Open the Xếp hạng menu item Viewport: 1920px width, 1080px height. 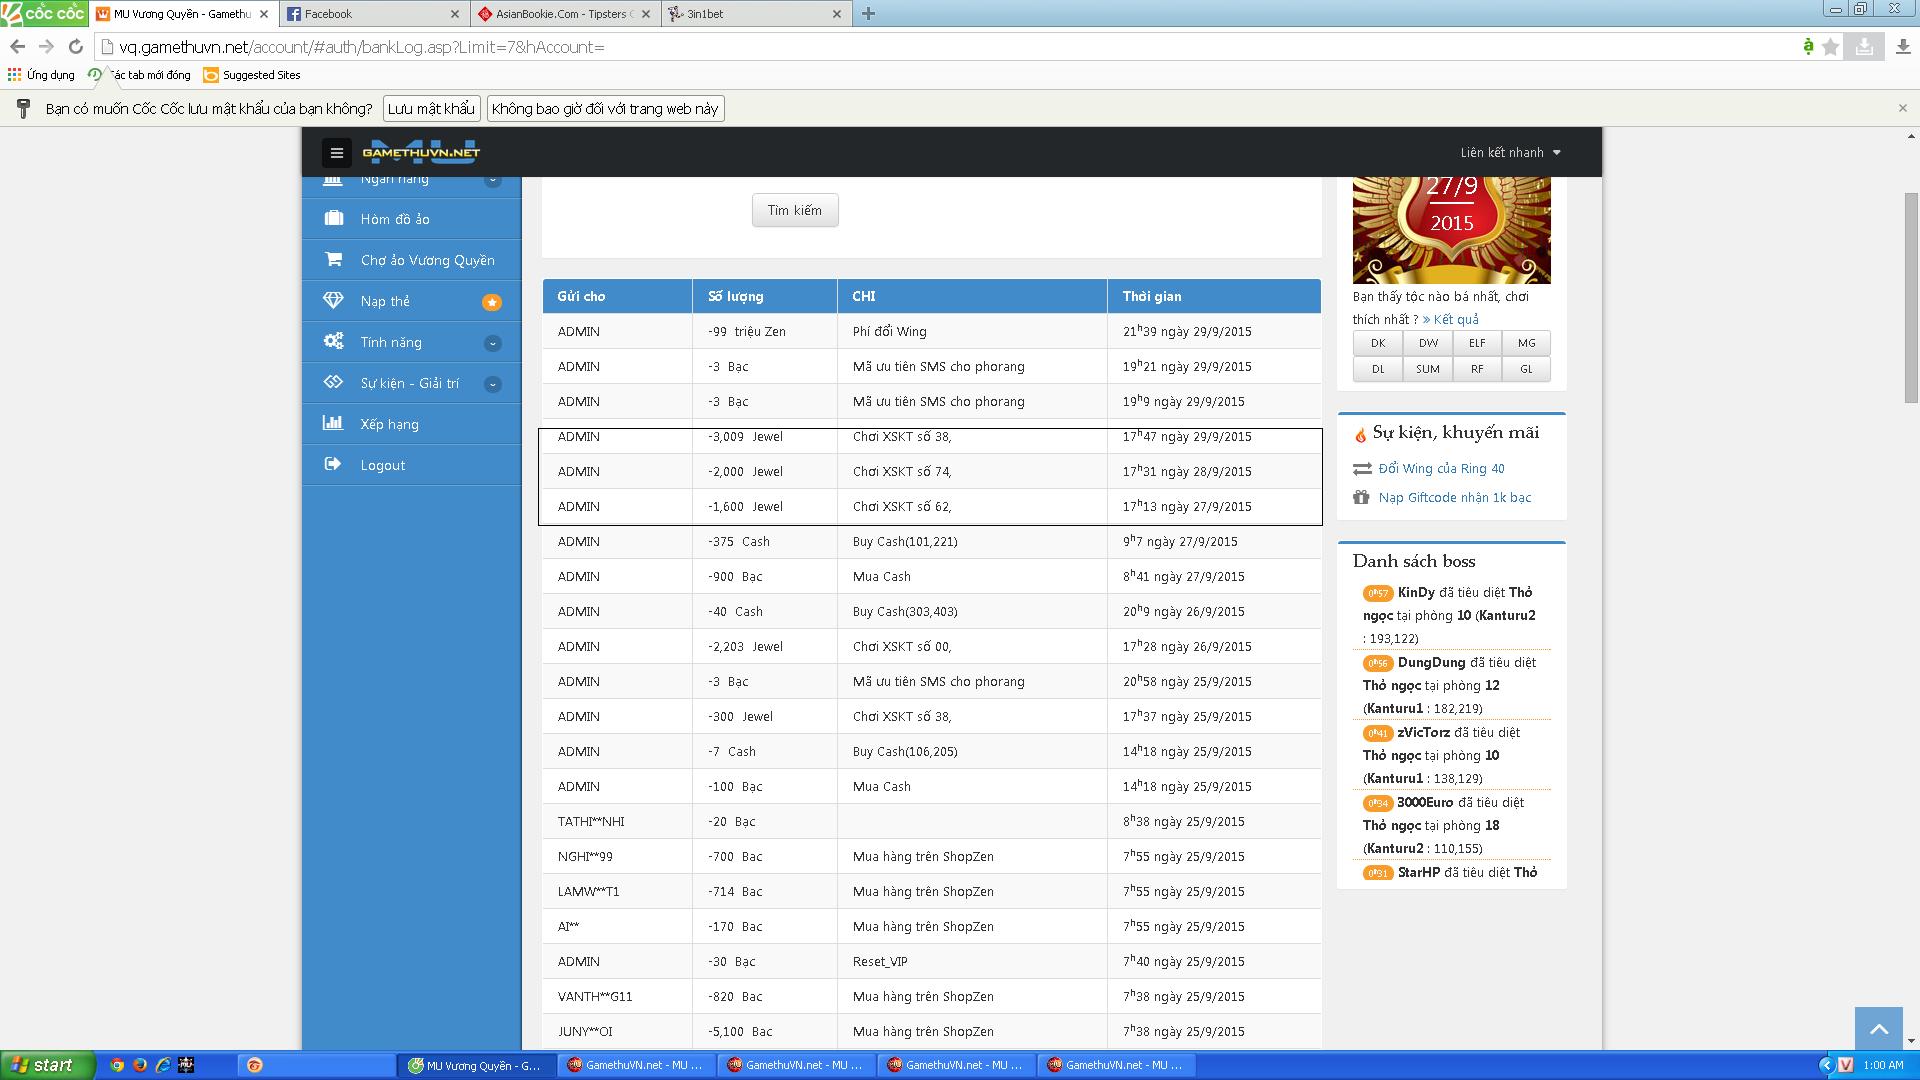coord(412,424)
